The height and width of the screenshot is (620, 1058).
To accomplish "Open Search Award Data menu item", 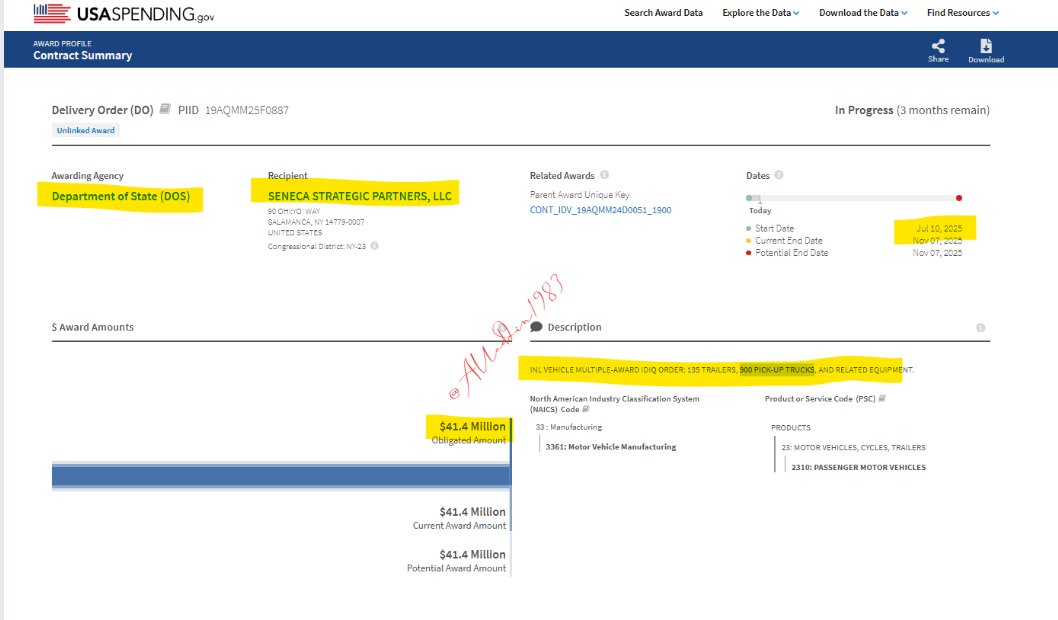I will tap(663, 13).
